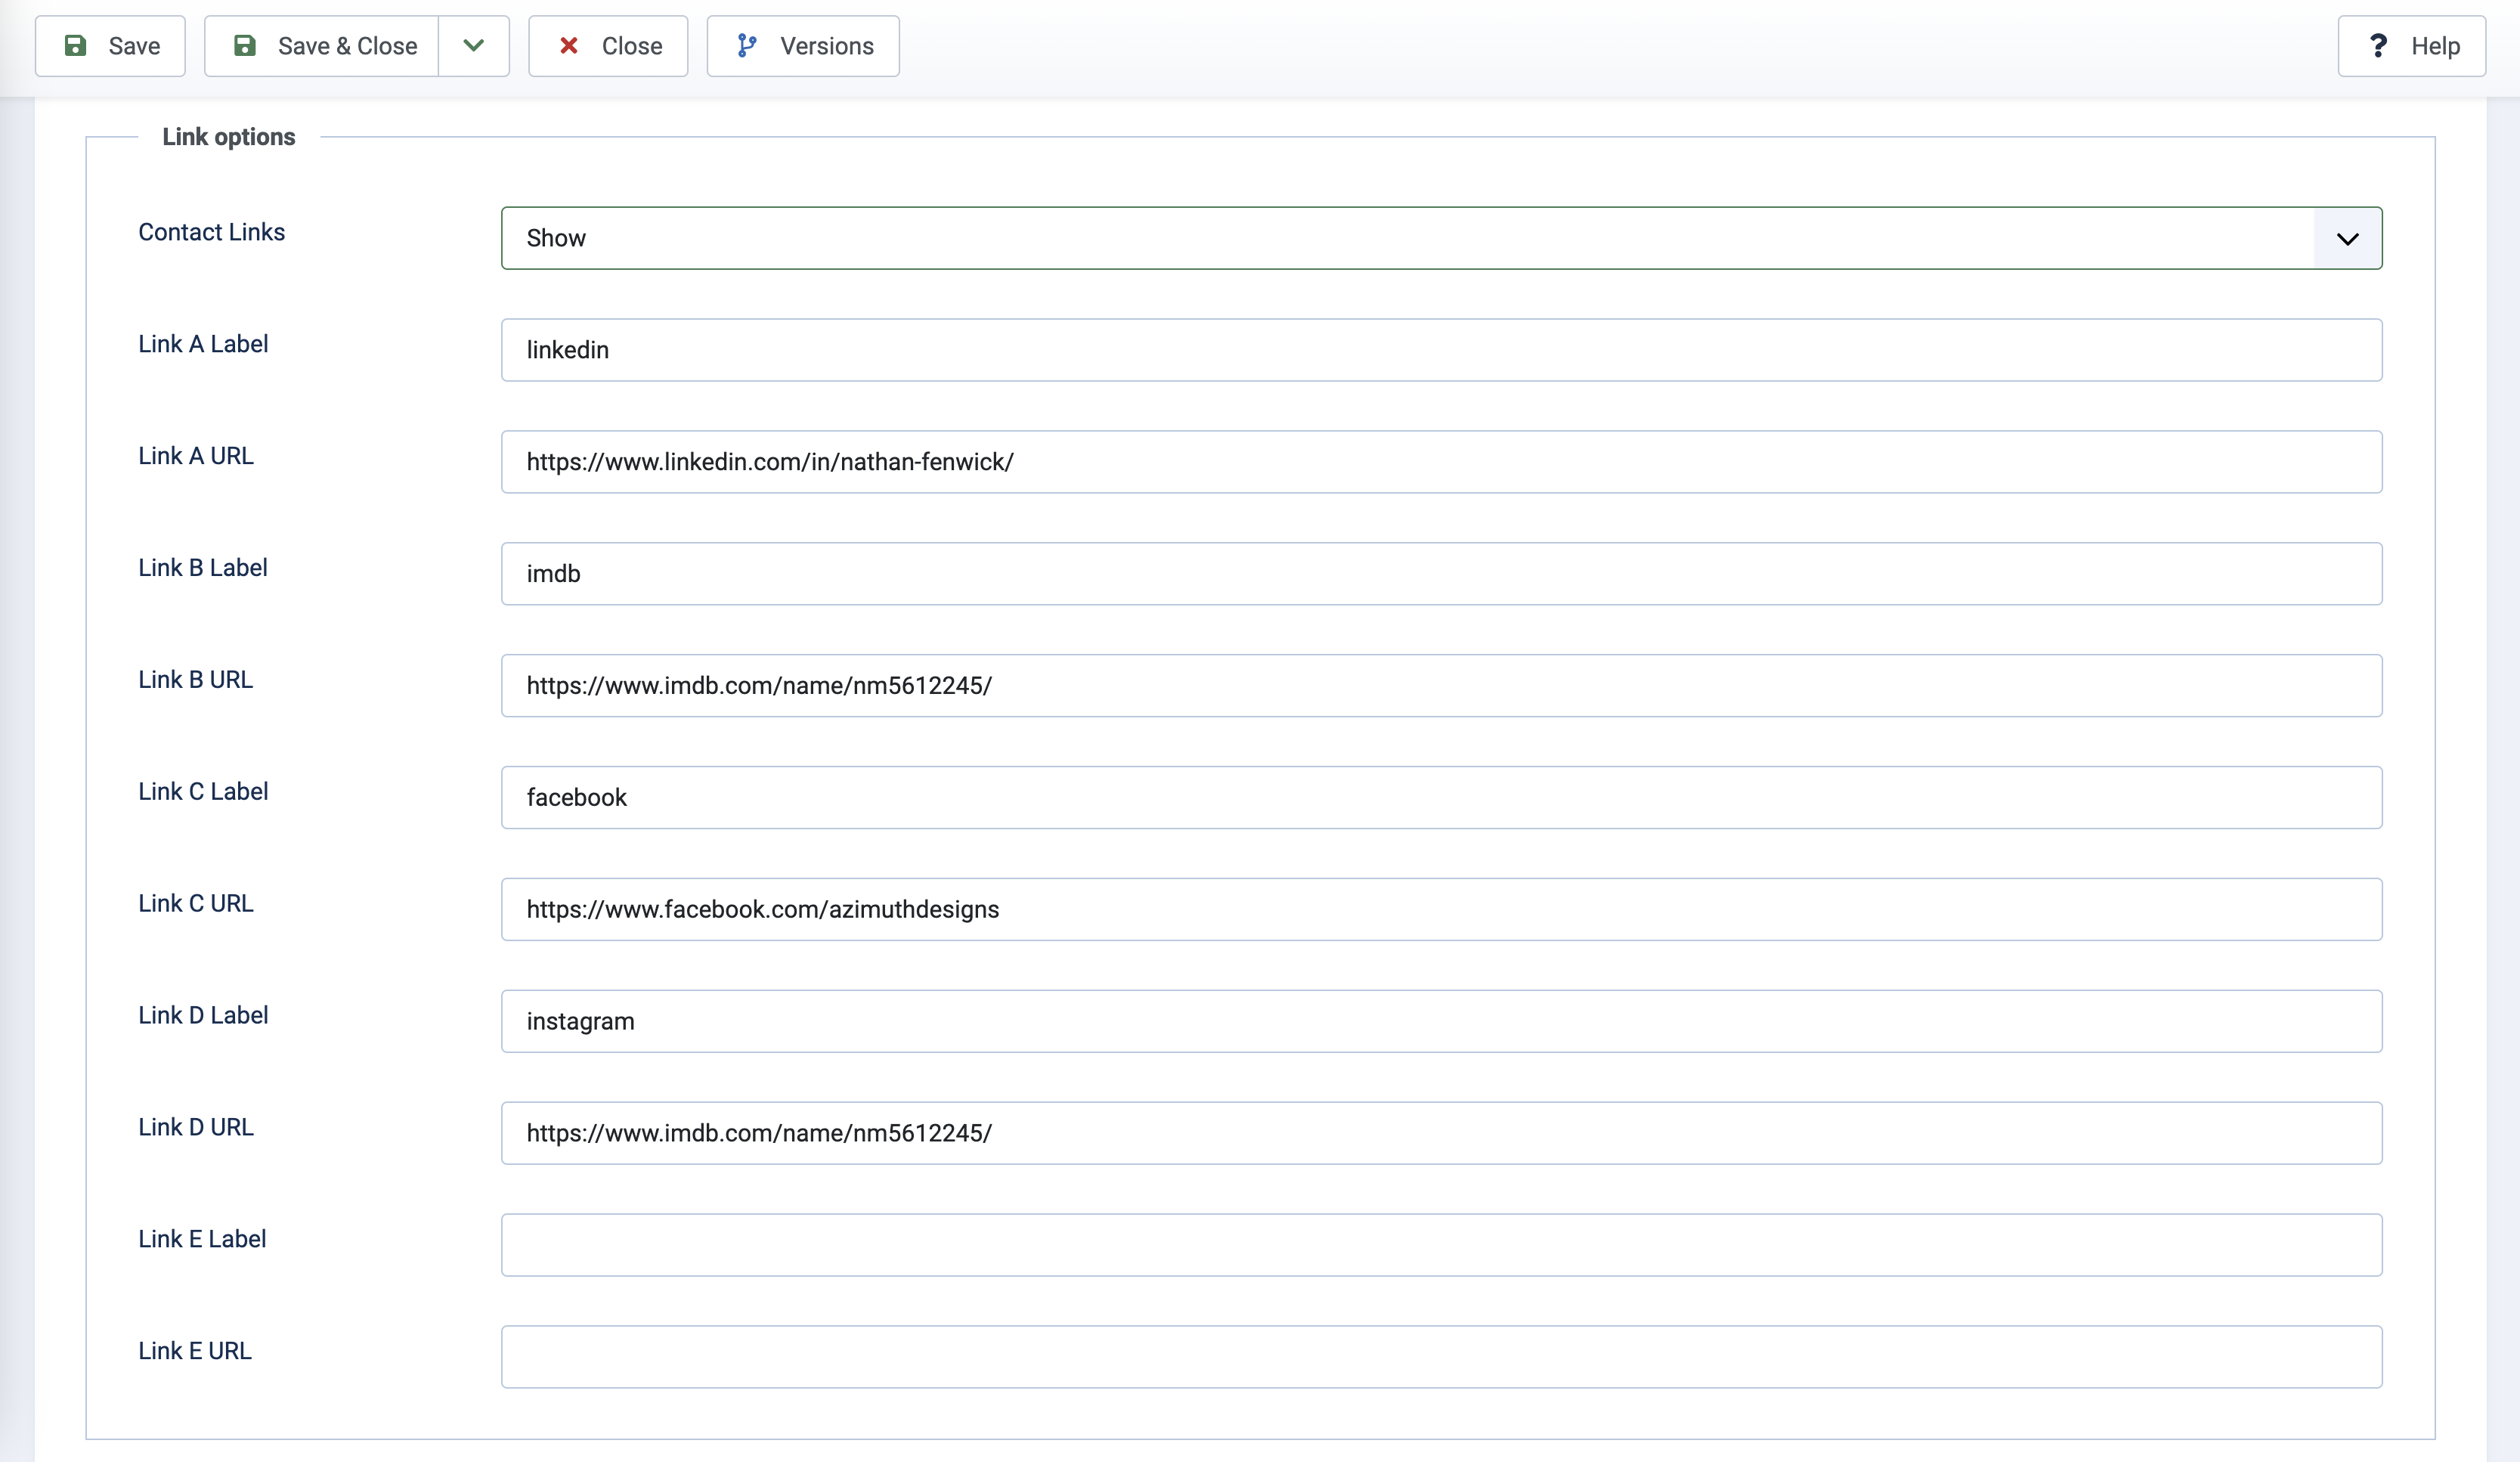Click into the Link B URL field

[x=1440, y=686]
